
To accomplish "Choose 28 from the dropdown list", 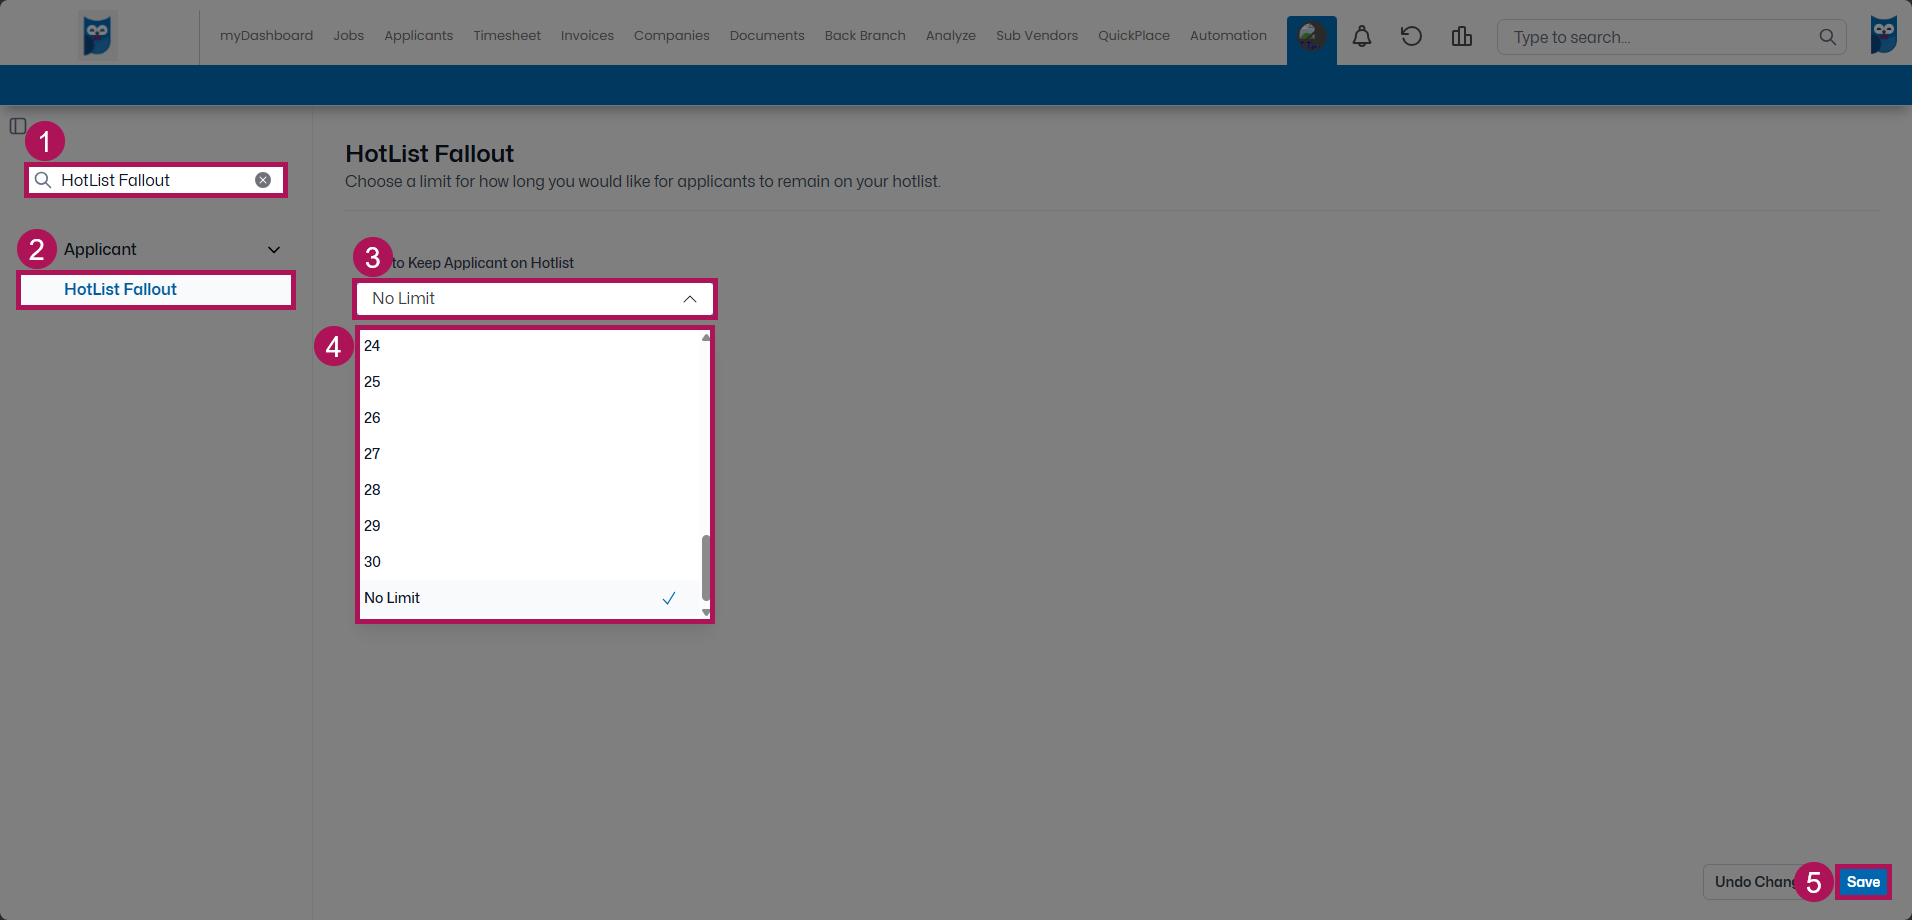I will click(532, 490).
